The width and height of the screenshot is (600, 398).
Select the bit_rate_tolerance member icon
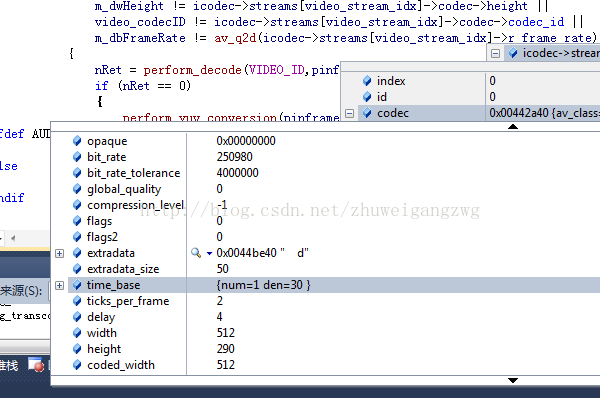click(x=77, y=173)
